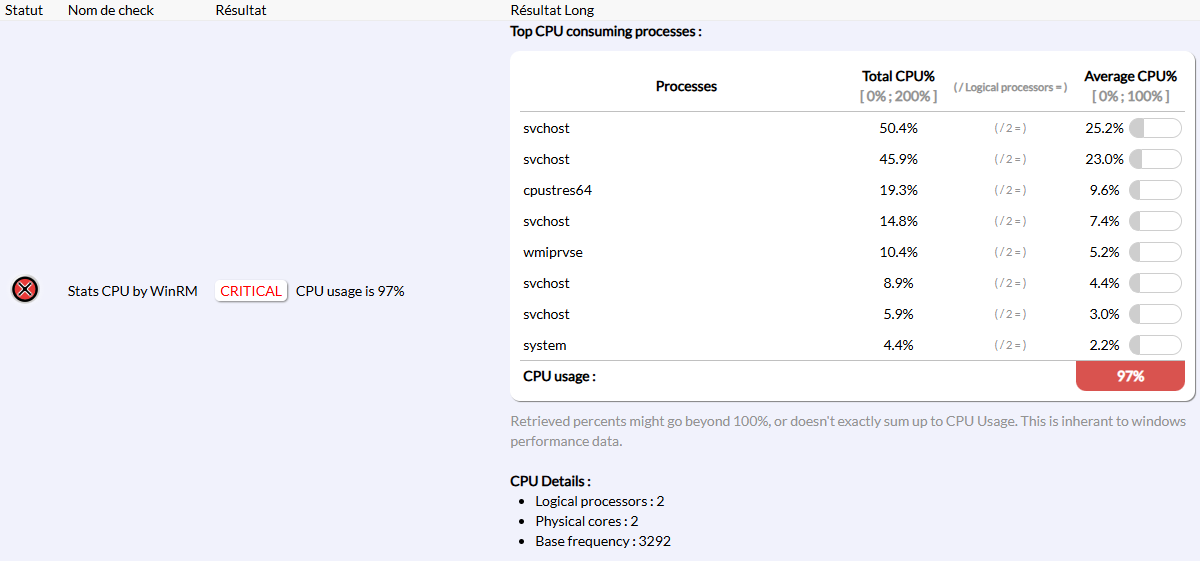Click the Statut column header
The image size is (1200, 561).
click(x=23, y=10)
